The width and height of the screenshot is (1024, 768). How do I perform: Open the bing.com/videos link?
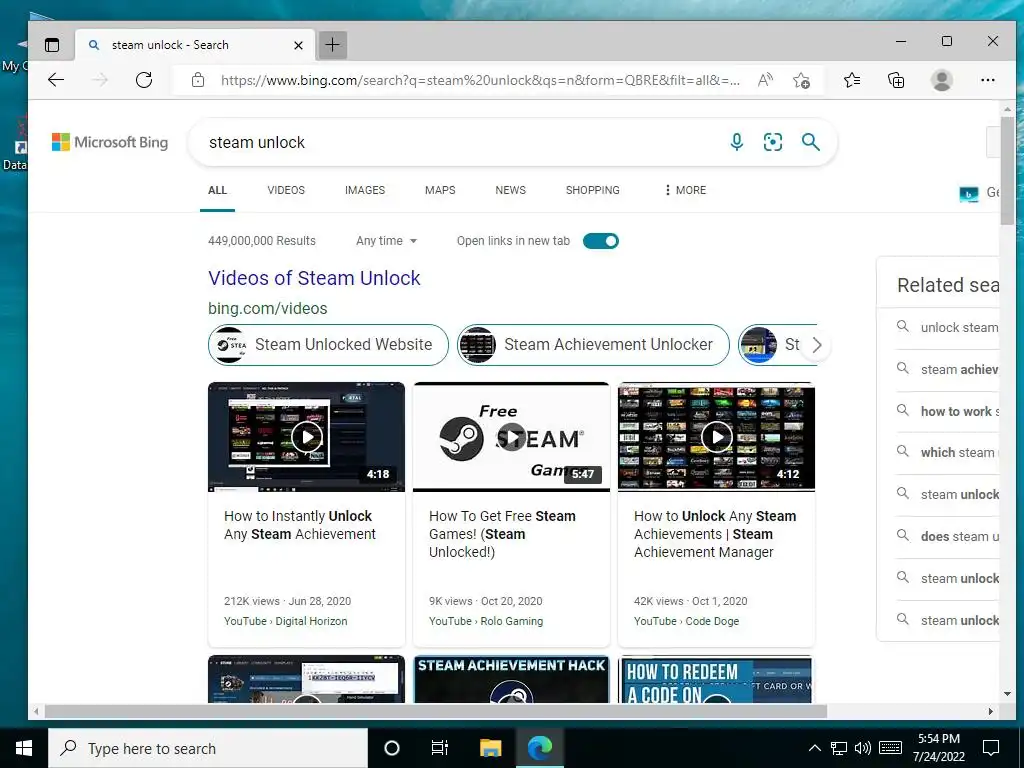[x=268, y=308]
